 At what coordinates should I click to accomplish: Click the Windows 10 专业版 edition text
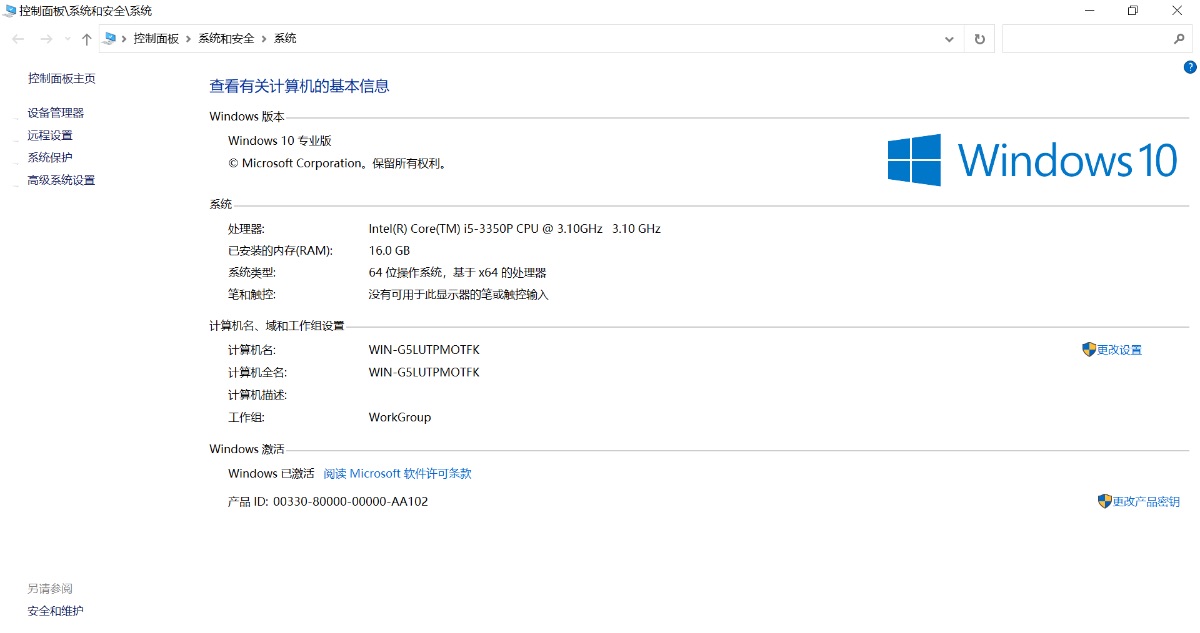[x=280, y=141]
